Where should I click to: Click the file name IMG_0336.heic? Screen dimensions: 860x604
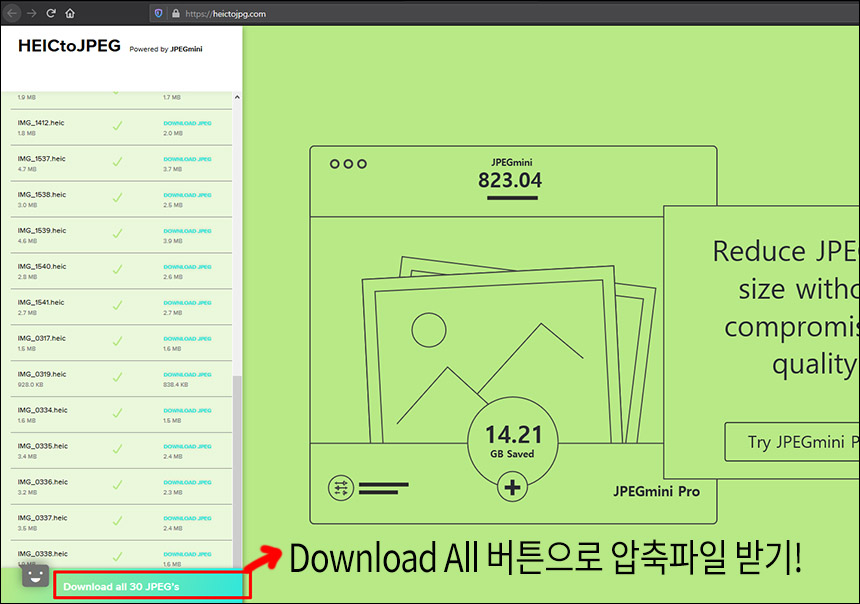point(43,482)
